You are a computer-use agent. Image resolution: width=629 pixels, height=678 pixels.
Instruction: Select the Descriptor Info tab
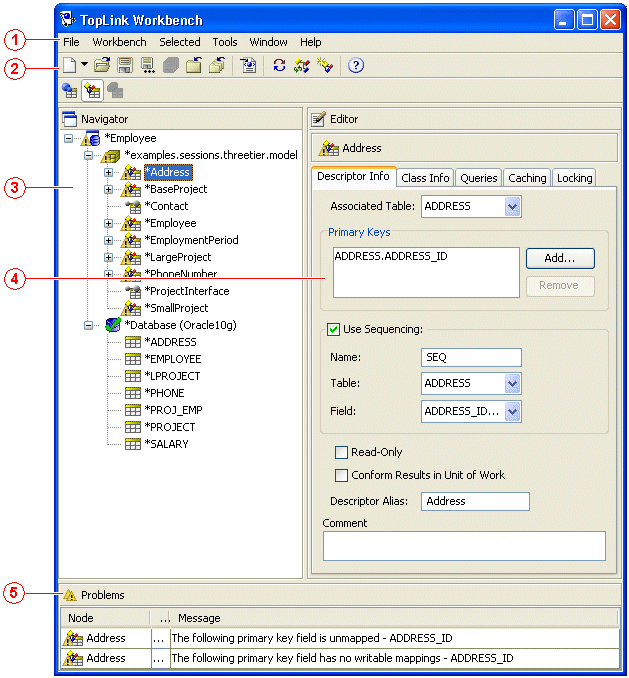click(353, 176)
